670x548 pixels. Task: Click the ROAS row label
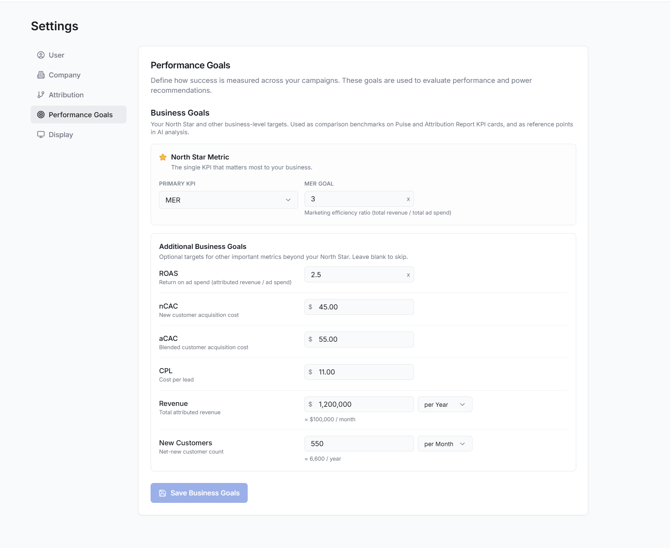tap(168, 274)
